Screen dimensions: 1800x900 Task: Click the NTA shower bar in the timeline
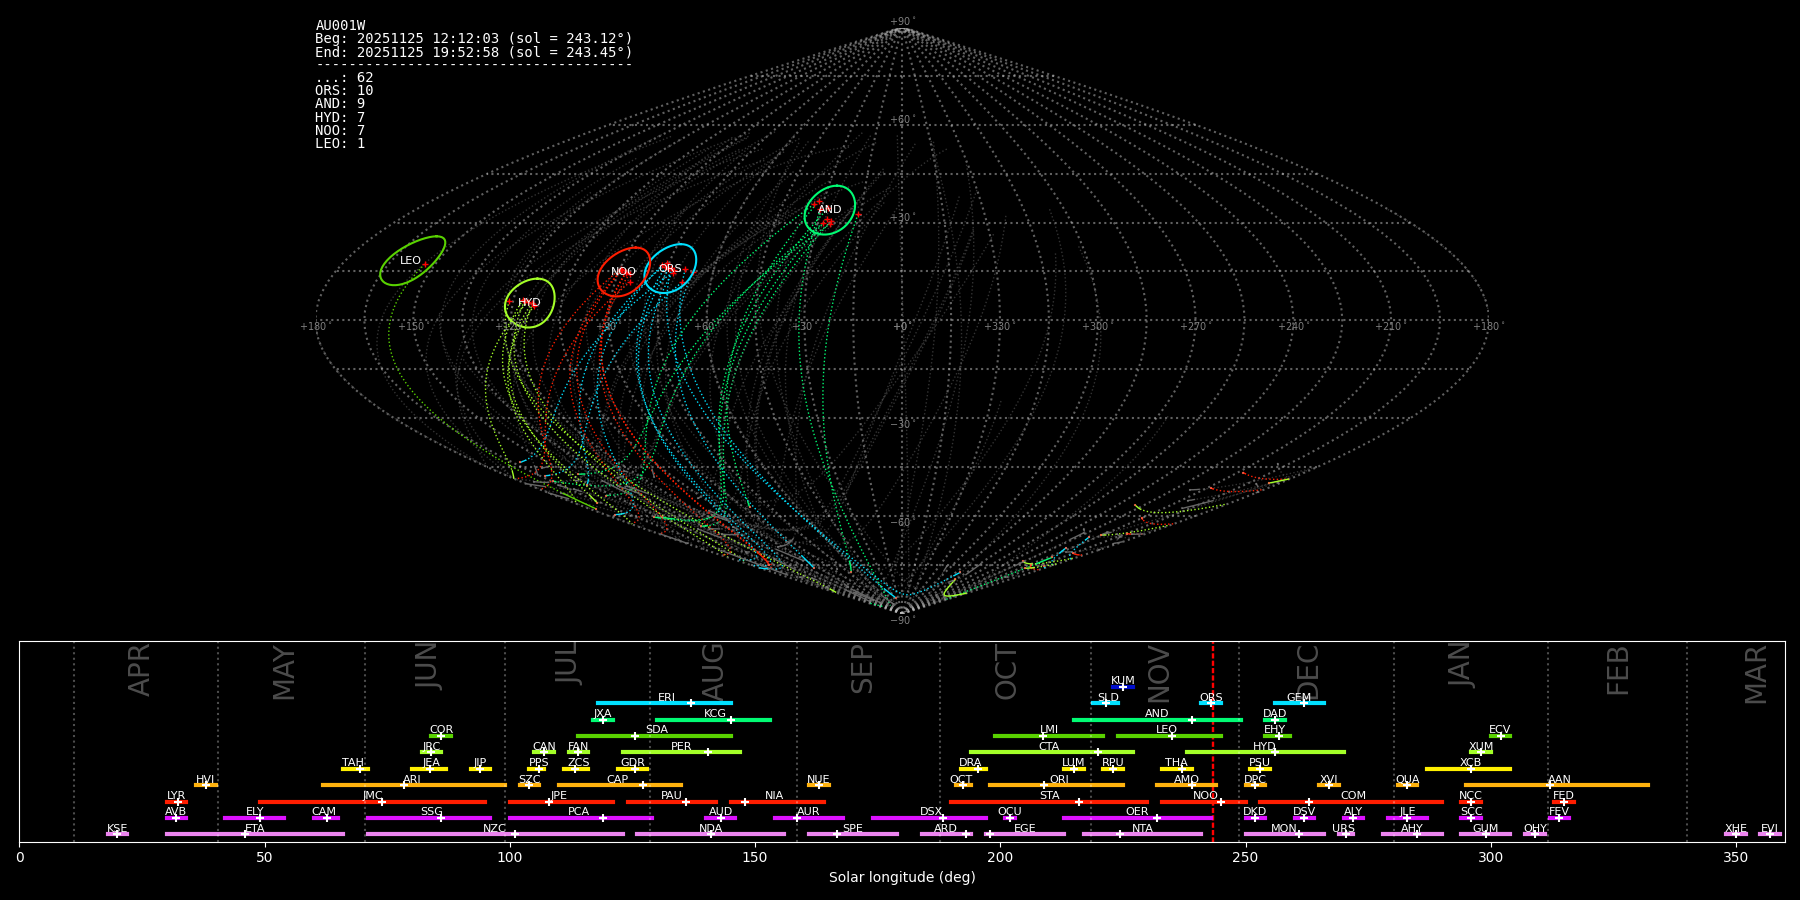(1142, 834)
